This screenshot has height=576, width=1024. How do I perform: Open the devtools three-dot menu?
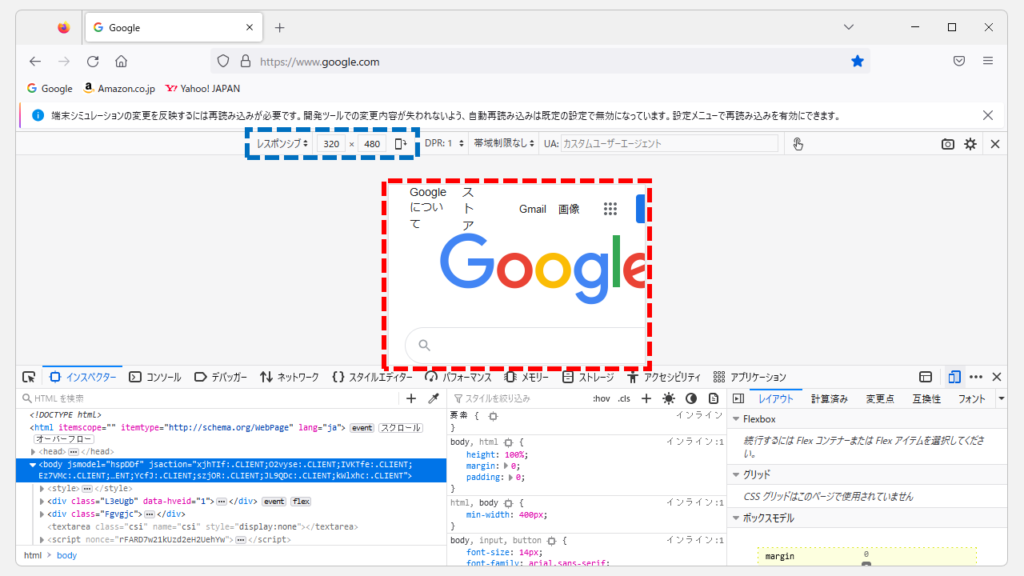pyautogui.click(x=976, y=377)
